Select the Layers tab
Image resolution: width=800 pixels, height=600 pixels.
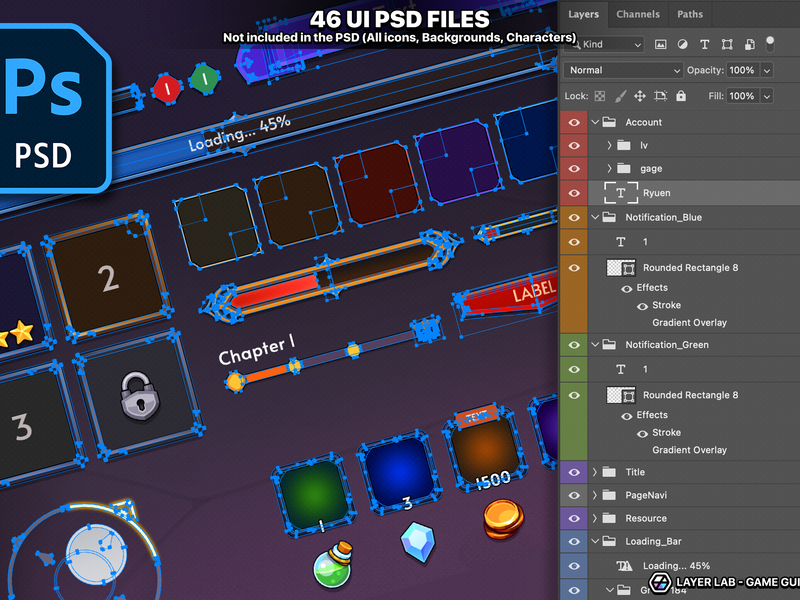(584, 14)
